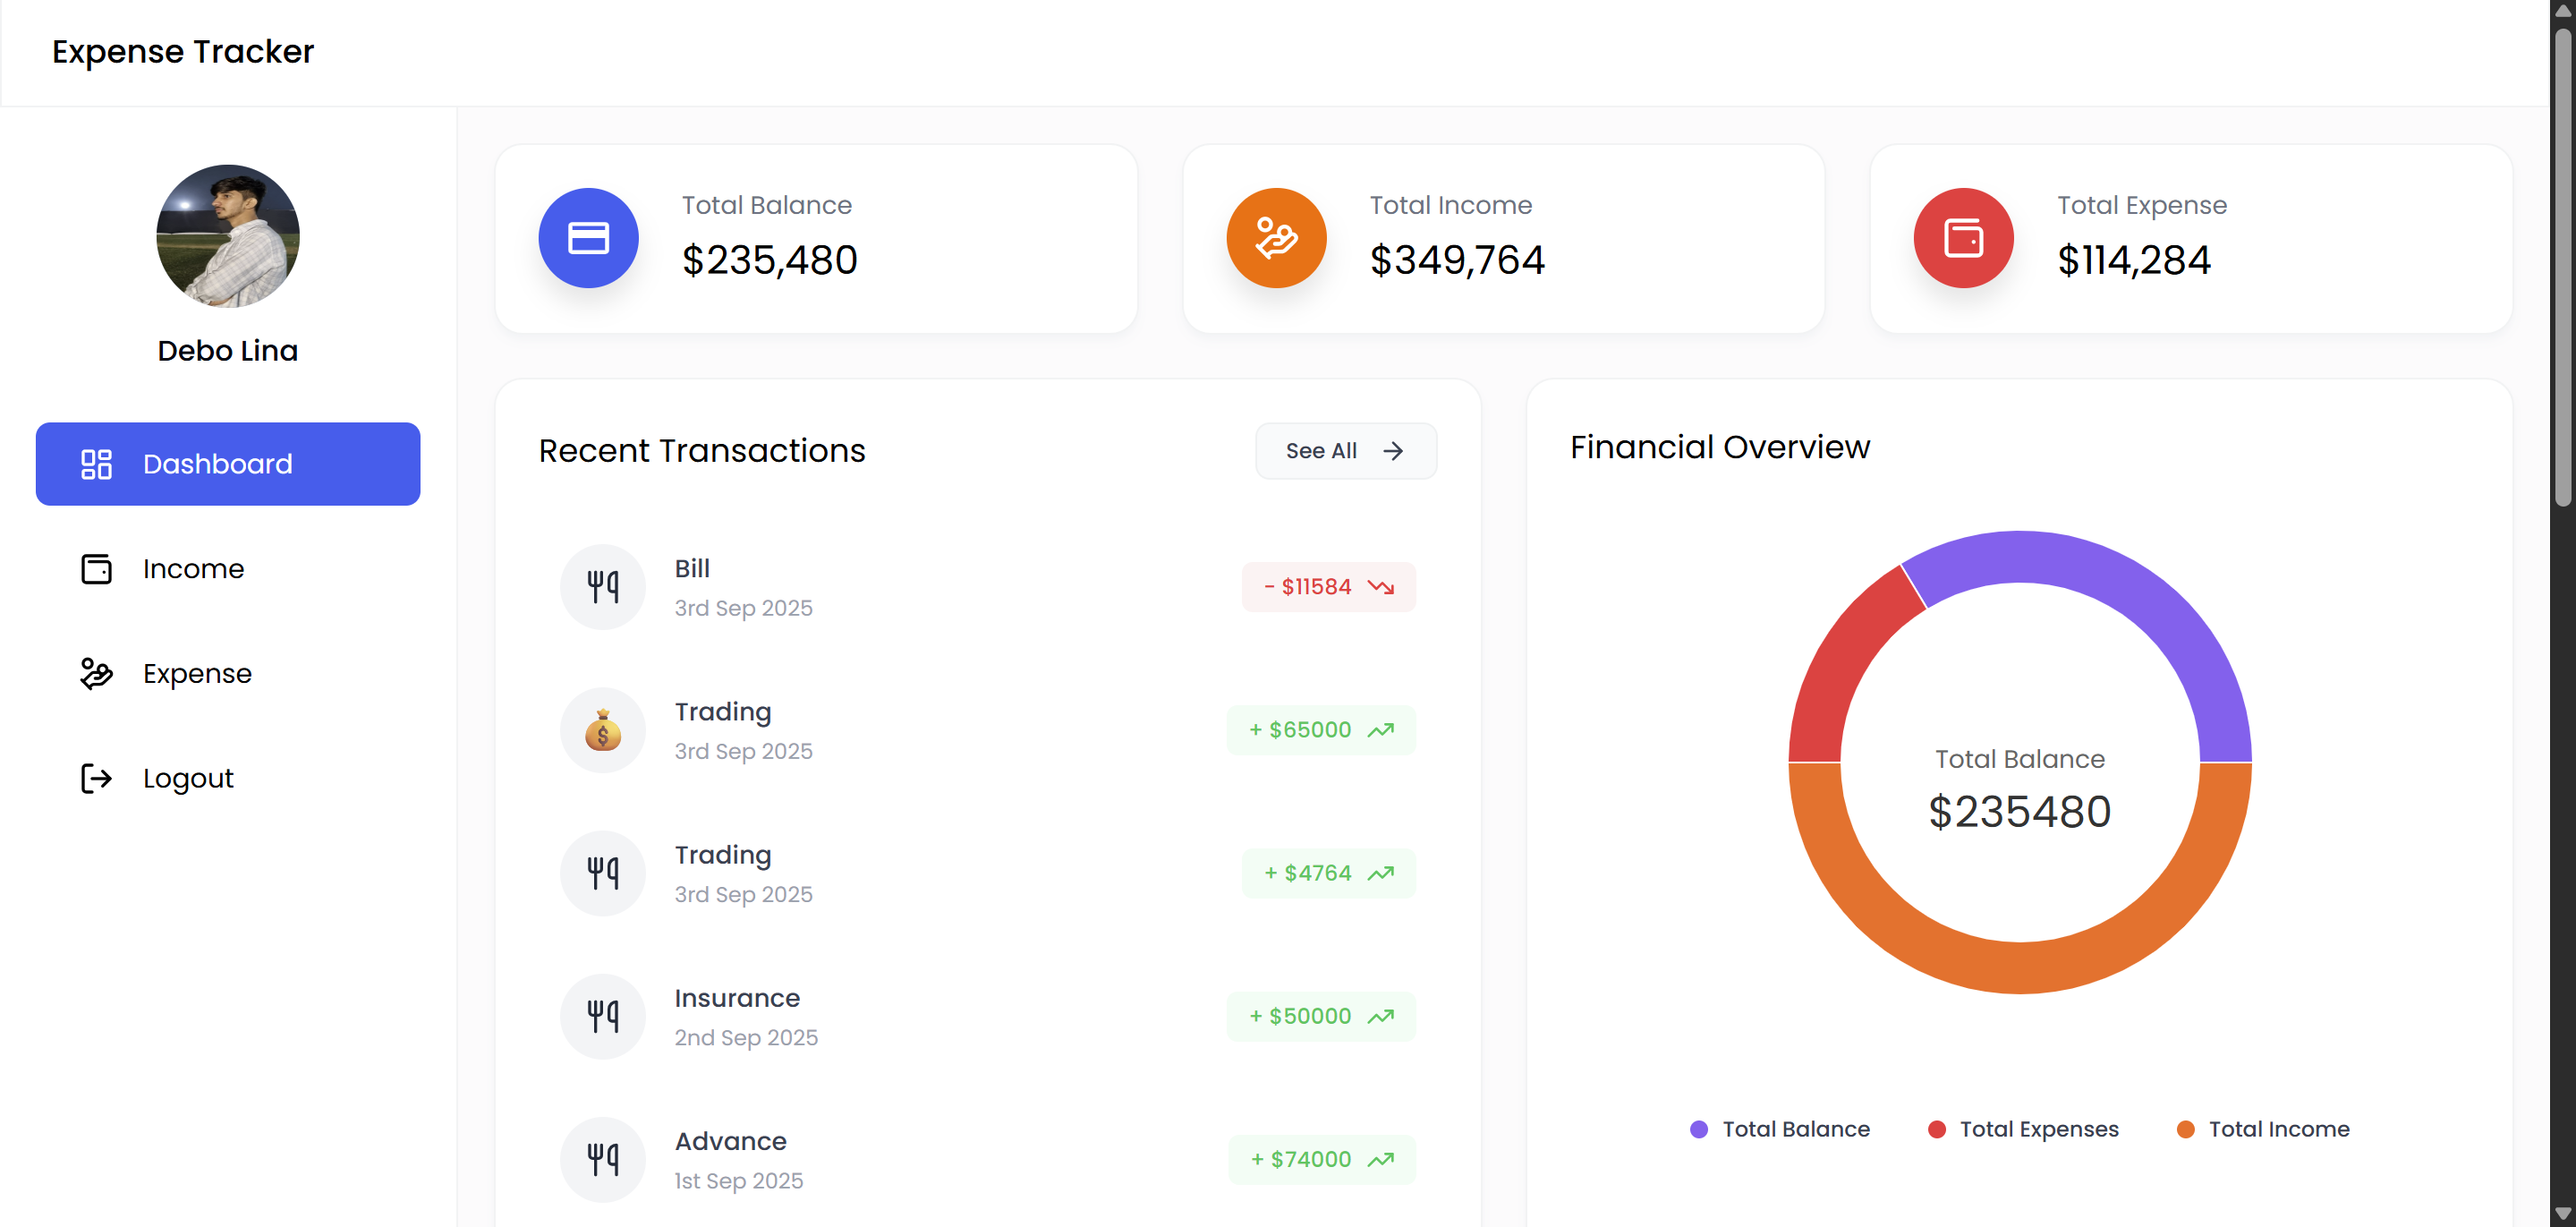Click the utensils icon beside Trading $4764
The width and height of the screenshot is (2576, 1227).
pos(603,873)
